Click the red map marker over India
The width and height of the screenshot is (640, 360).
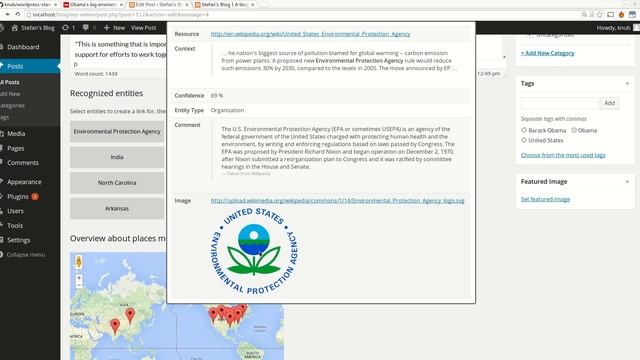coord(115,326)
